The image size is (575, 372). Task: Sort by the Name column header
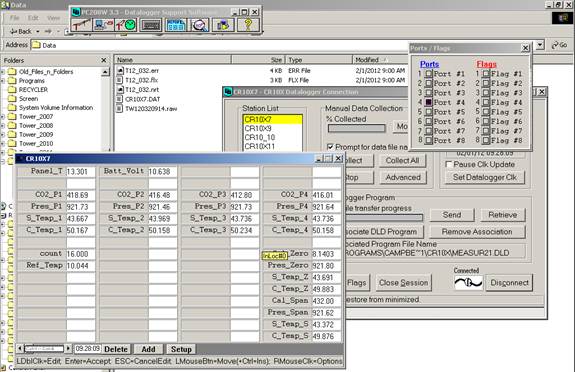(x=172, y=60)
